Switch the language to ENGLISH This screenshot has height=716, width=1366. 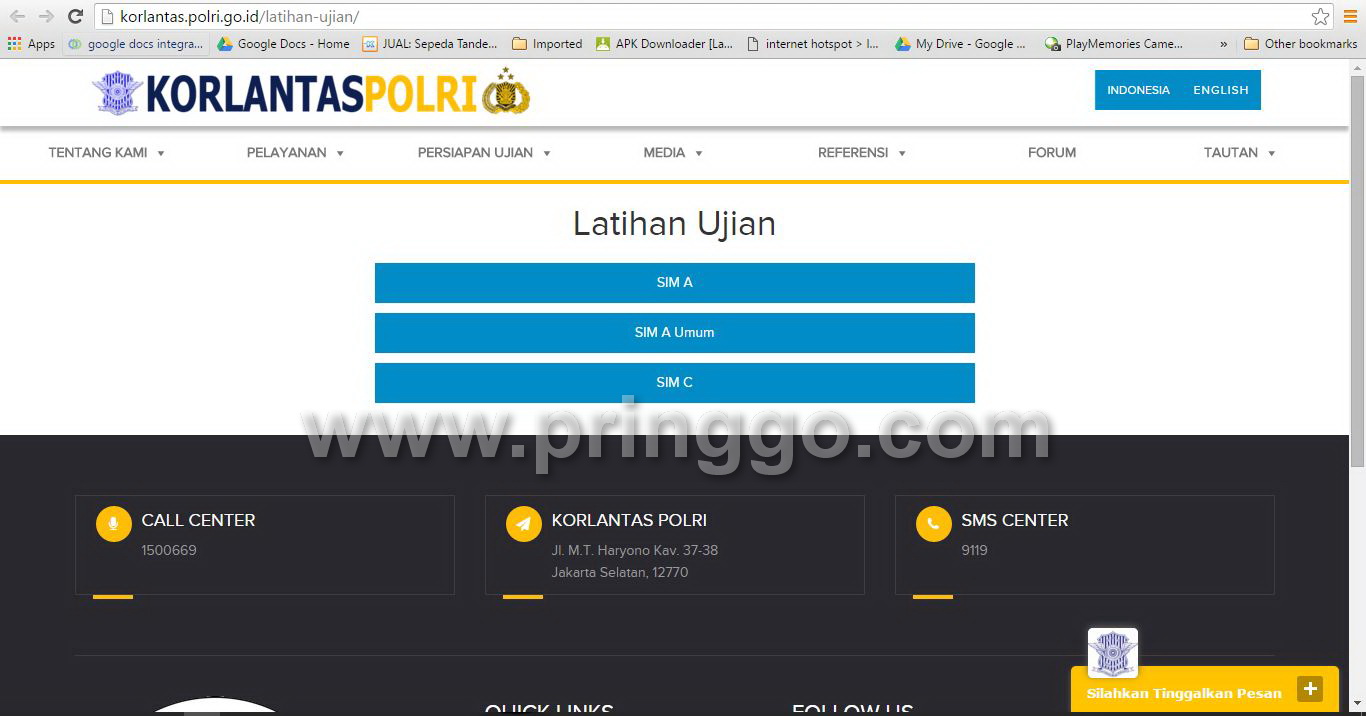(1220, 90)
